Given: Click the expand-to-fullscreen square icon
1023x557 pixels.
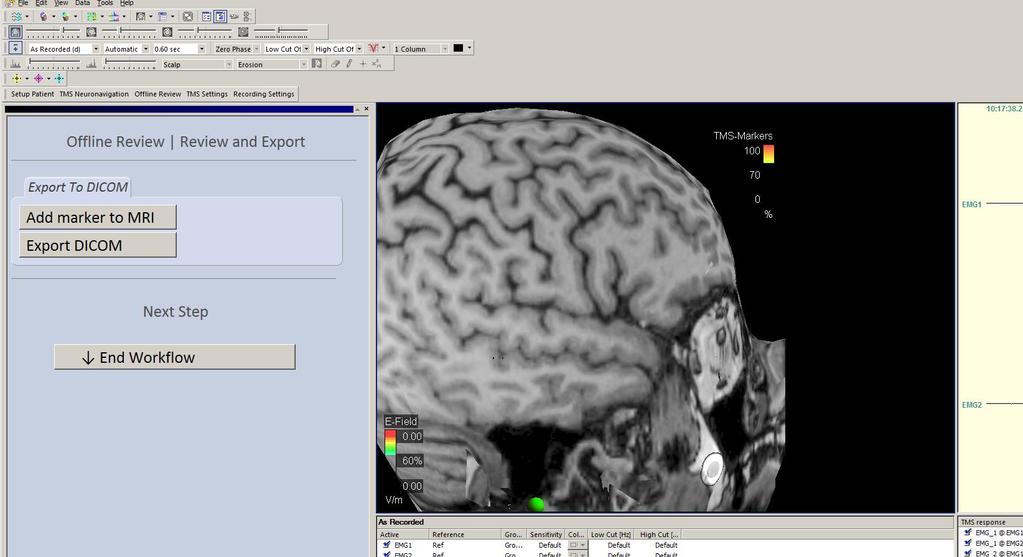Looking at the screenshot, I should 188,16.
